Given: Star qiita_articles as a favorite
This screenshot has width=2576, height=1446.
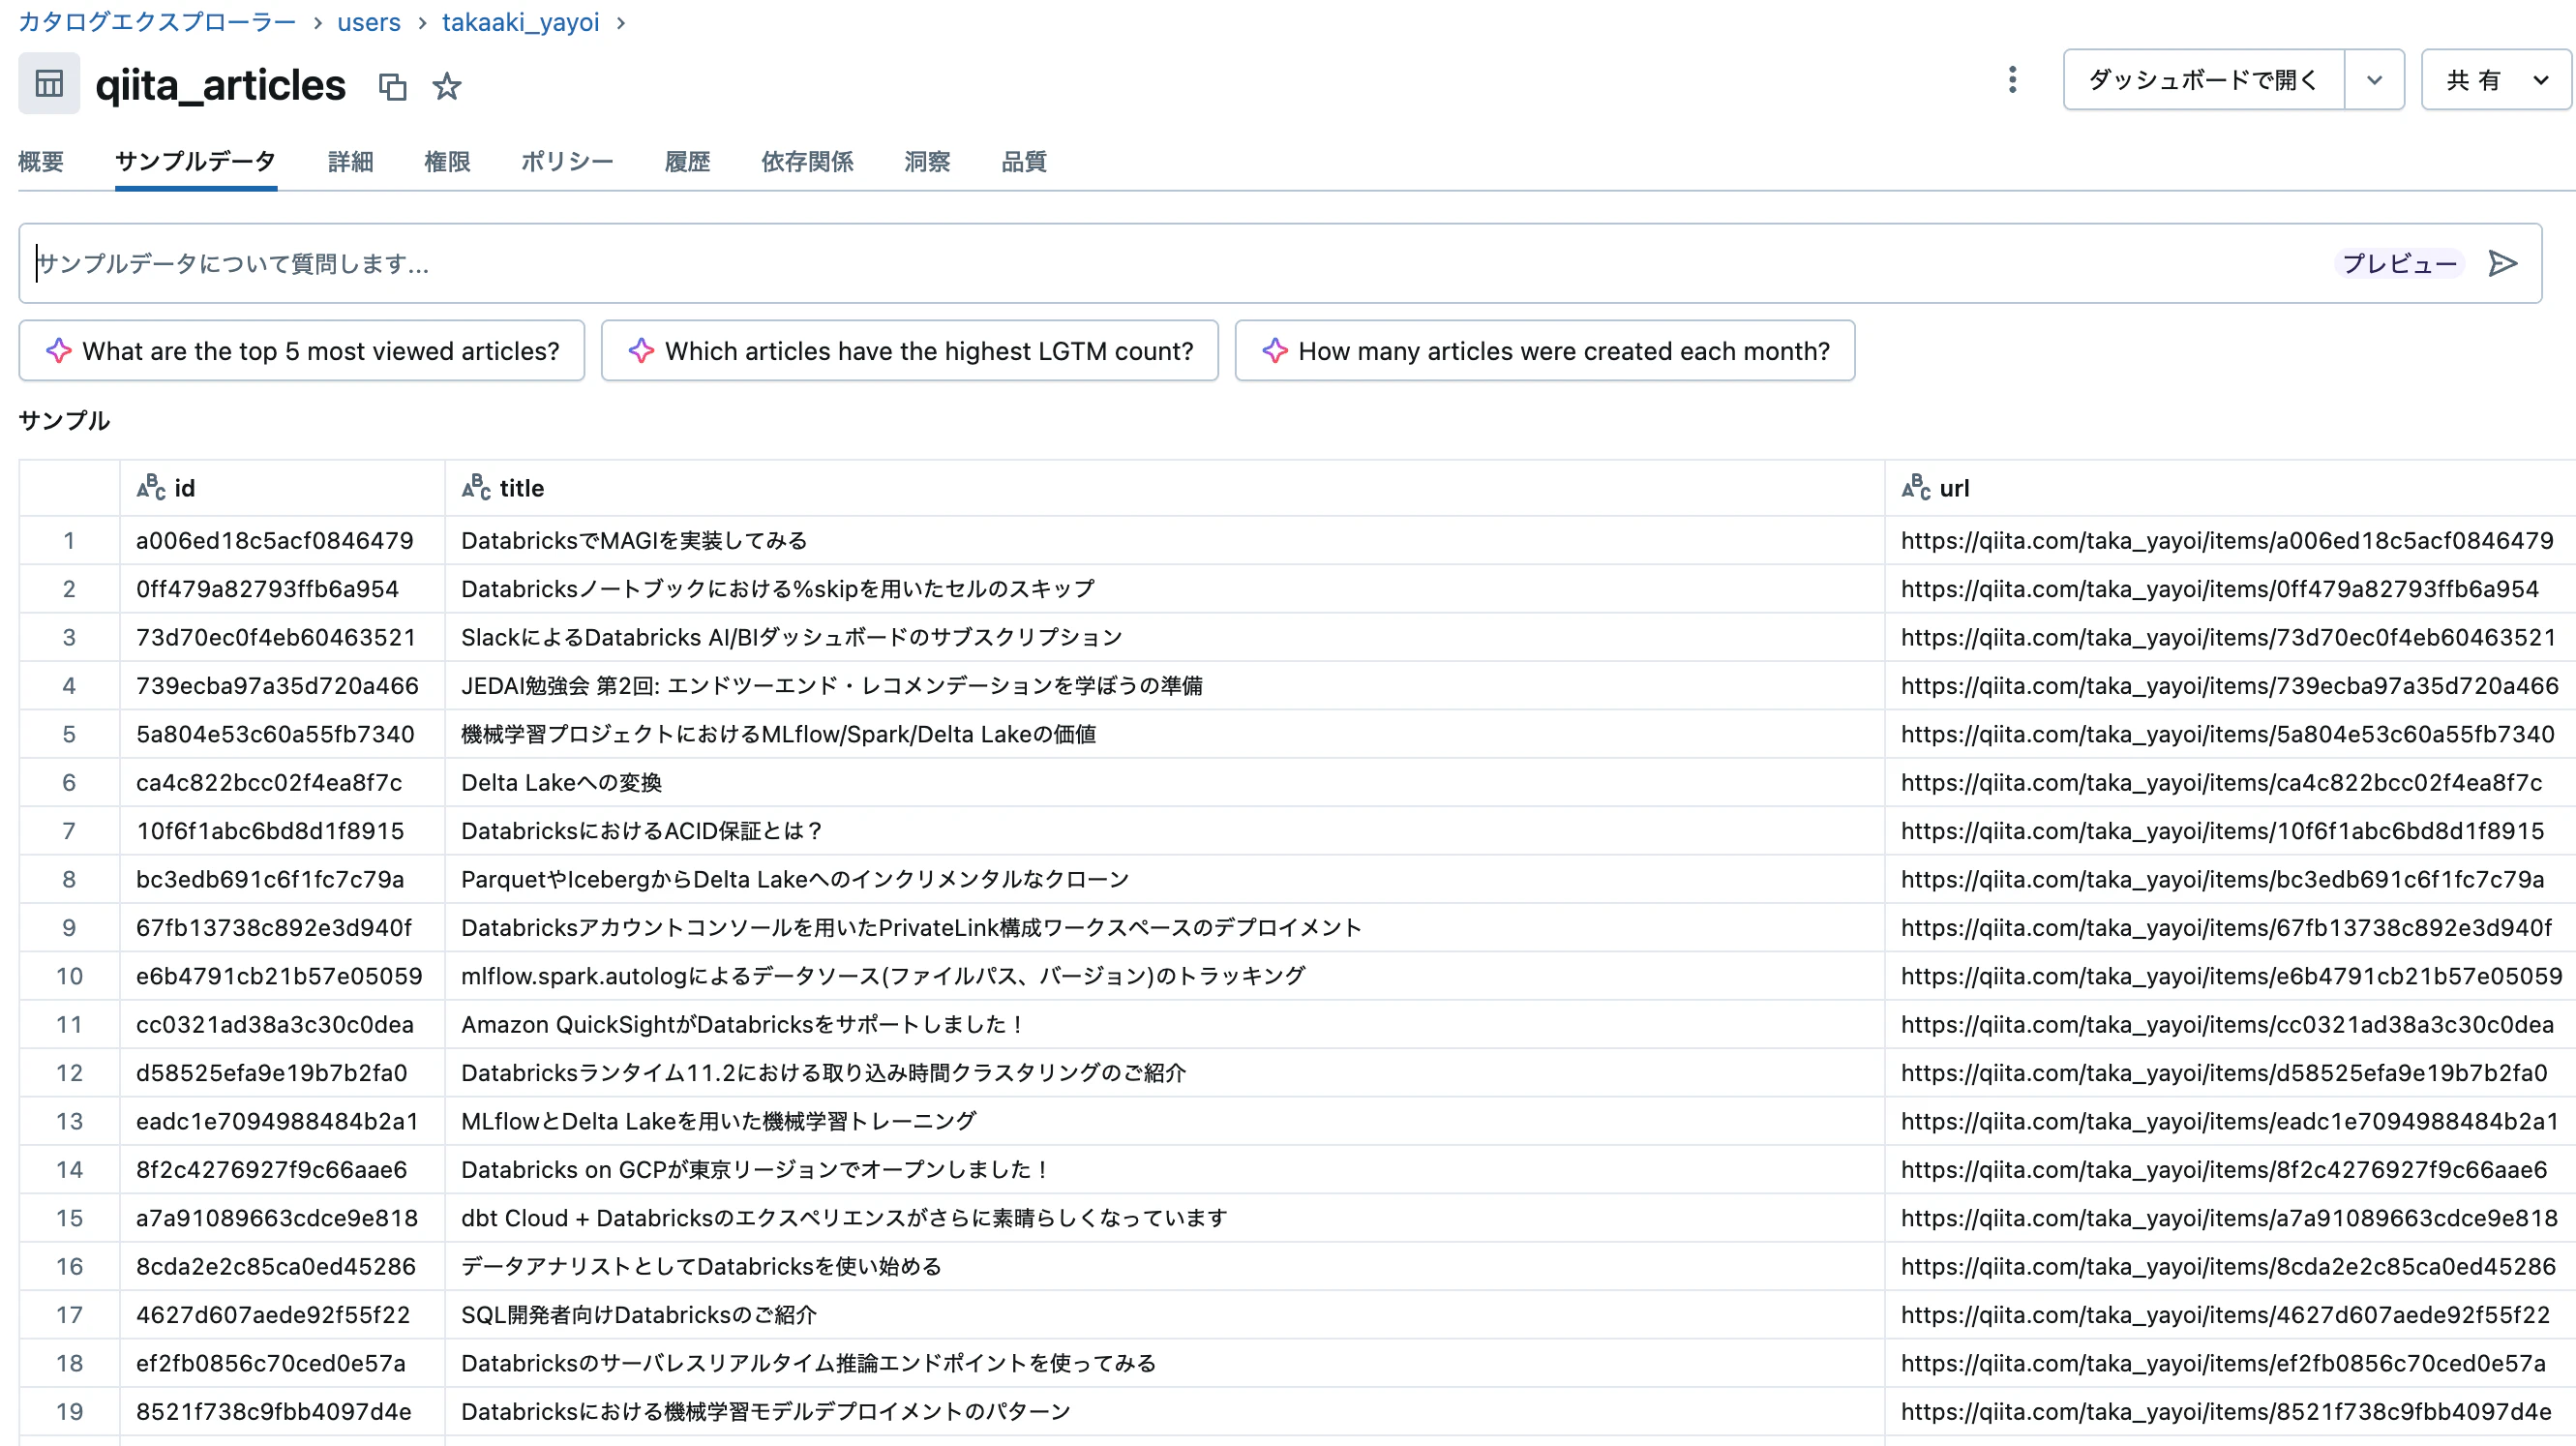Looking at the screenshot, I should (x=446, y=87).
